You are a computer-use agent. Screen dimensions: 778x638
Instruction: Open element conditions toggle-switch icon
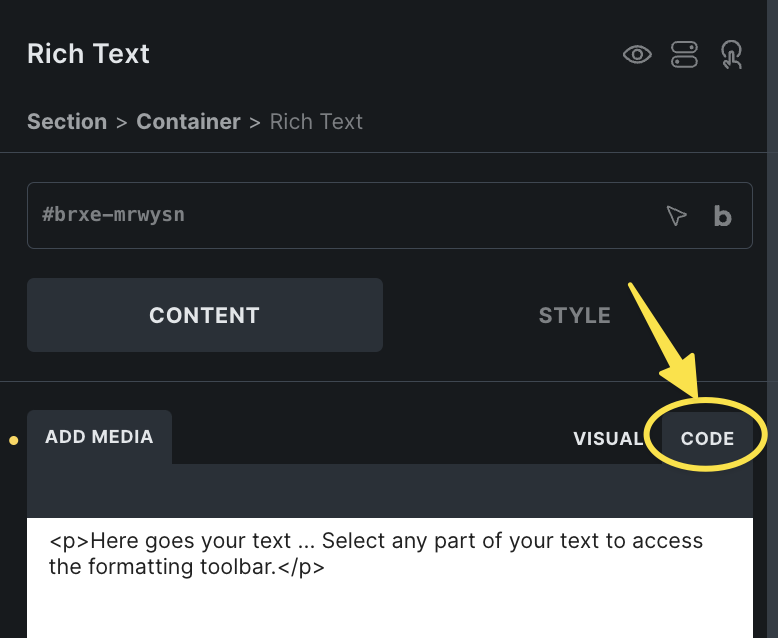pyautogui.click(x=684, y=55)
